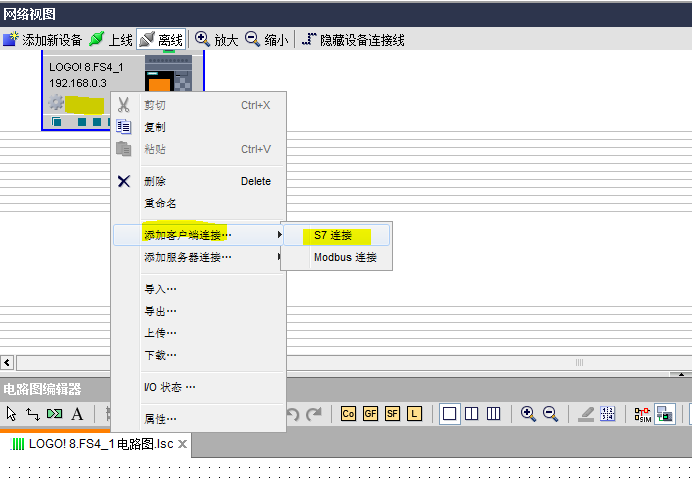Open the SF special functions list

[x=392, y=414]
